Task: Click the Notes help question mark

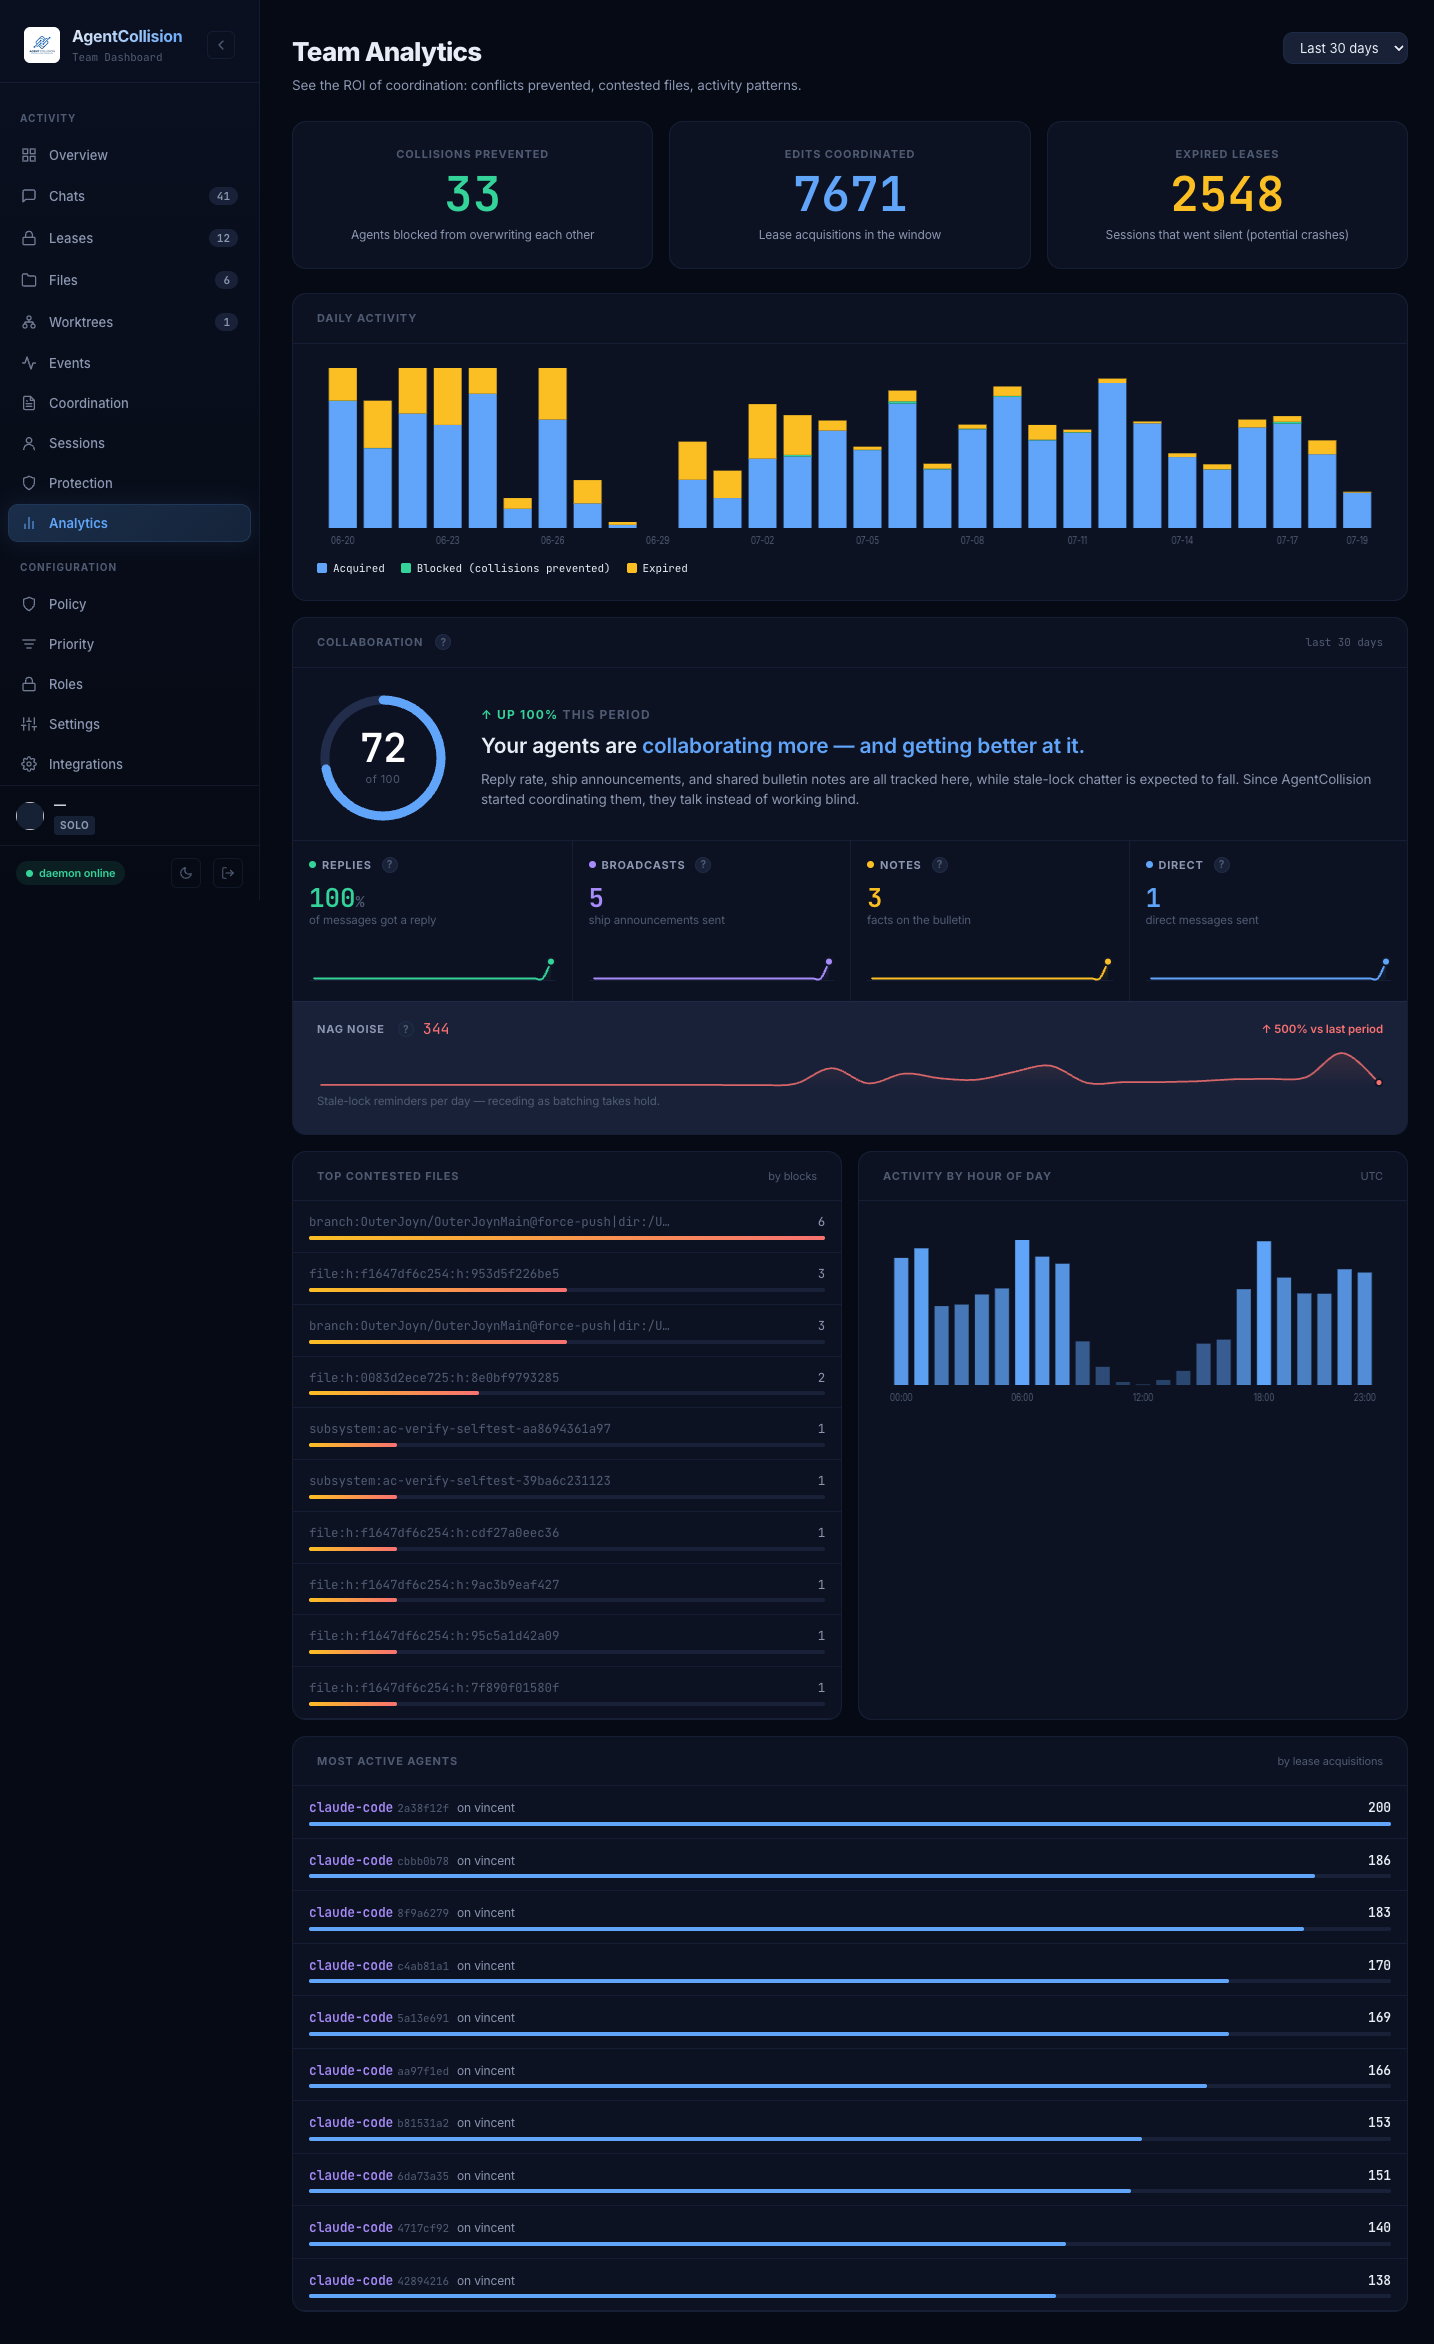Action: (x=940, y=865)
